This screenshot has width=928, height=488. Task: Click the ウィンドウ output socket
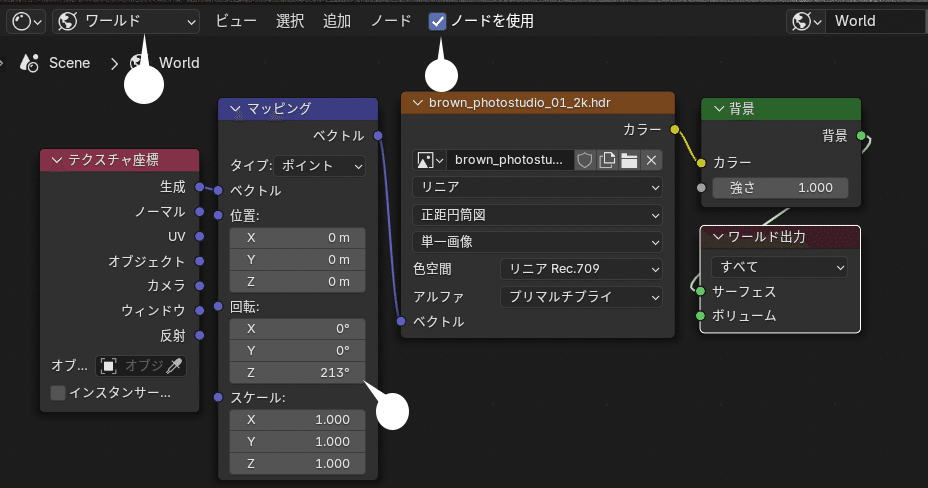199,311
